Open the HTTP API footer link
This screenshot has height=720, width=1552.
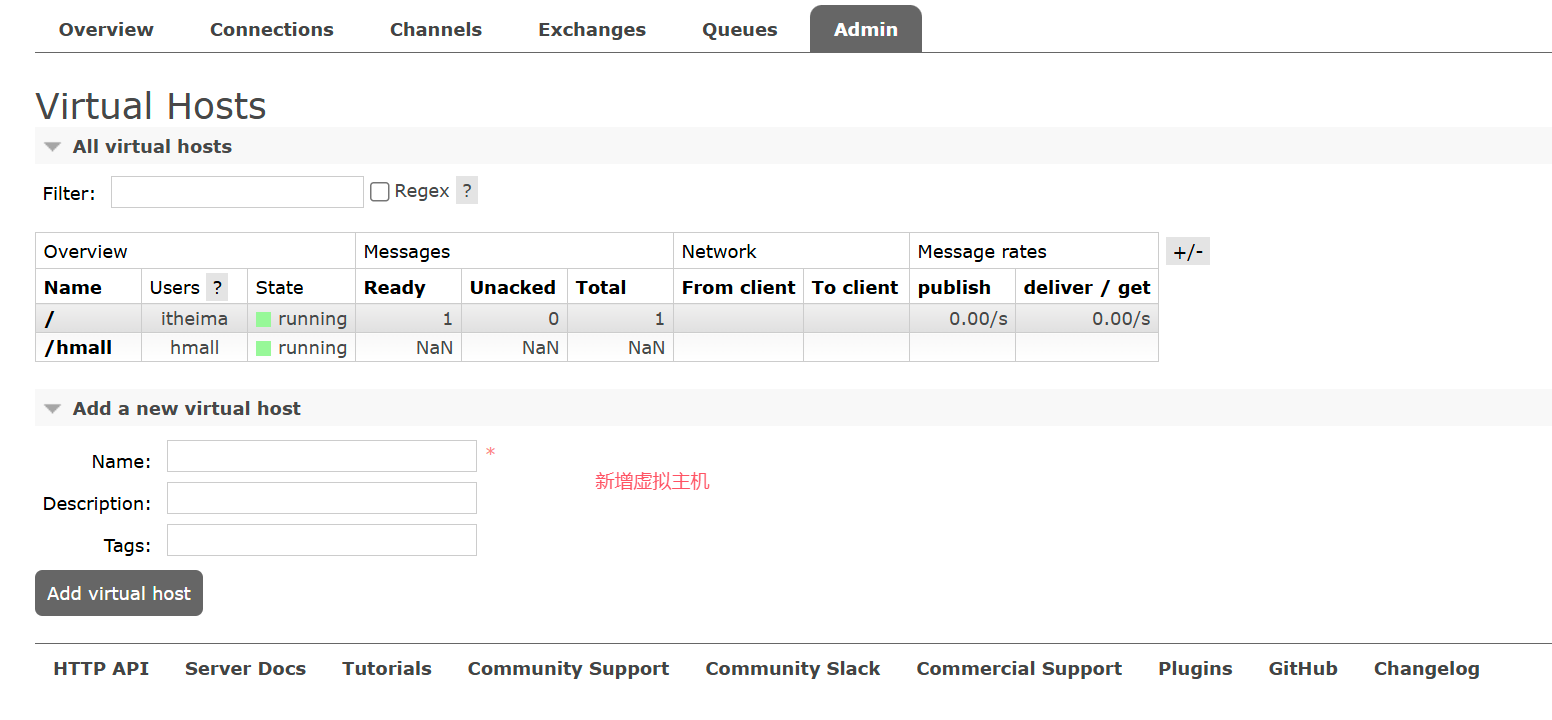(x=101, y=669)
